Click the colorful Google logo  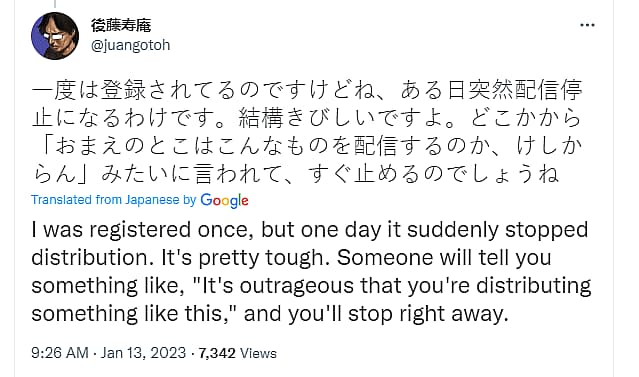point(225,200)
